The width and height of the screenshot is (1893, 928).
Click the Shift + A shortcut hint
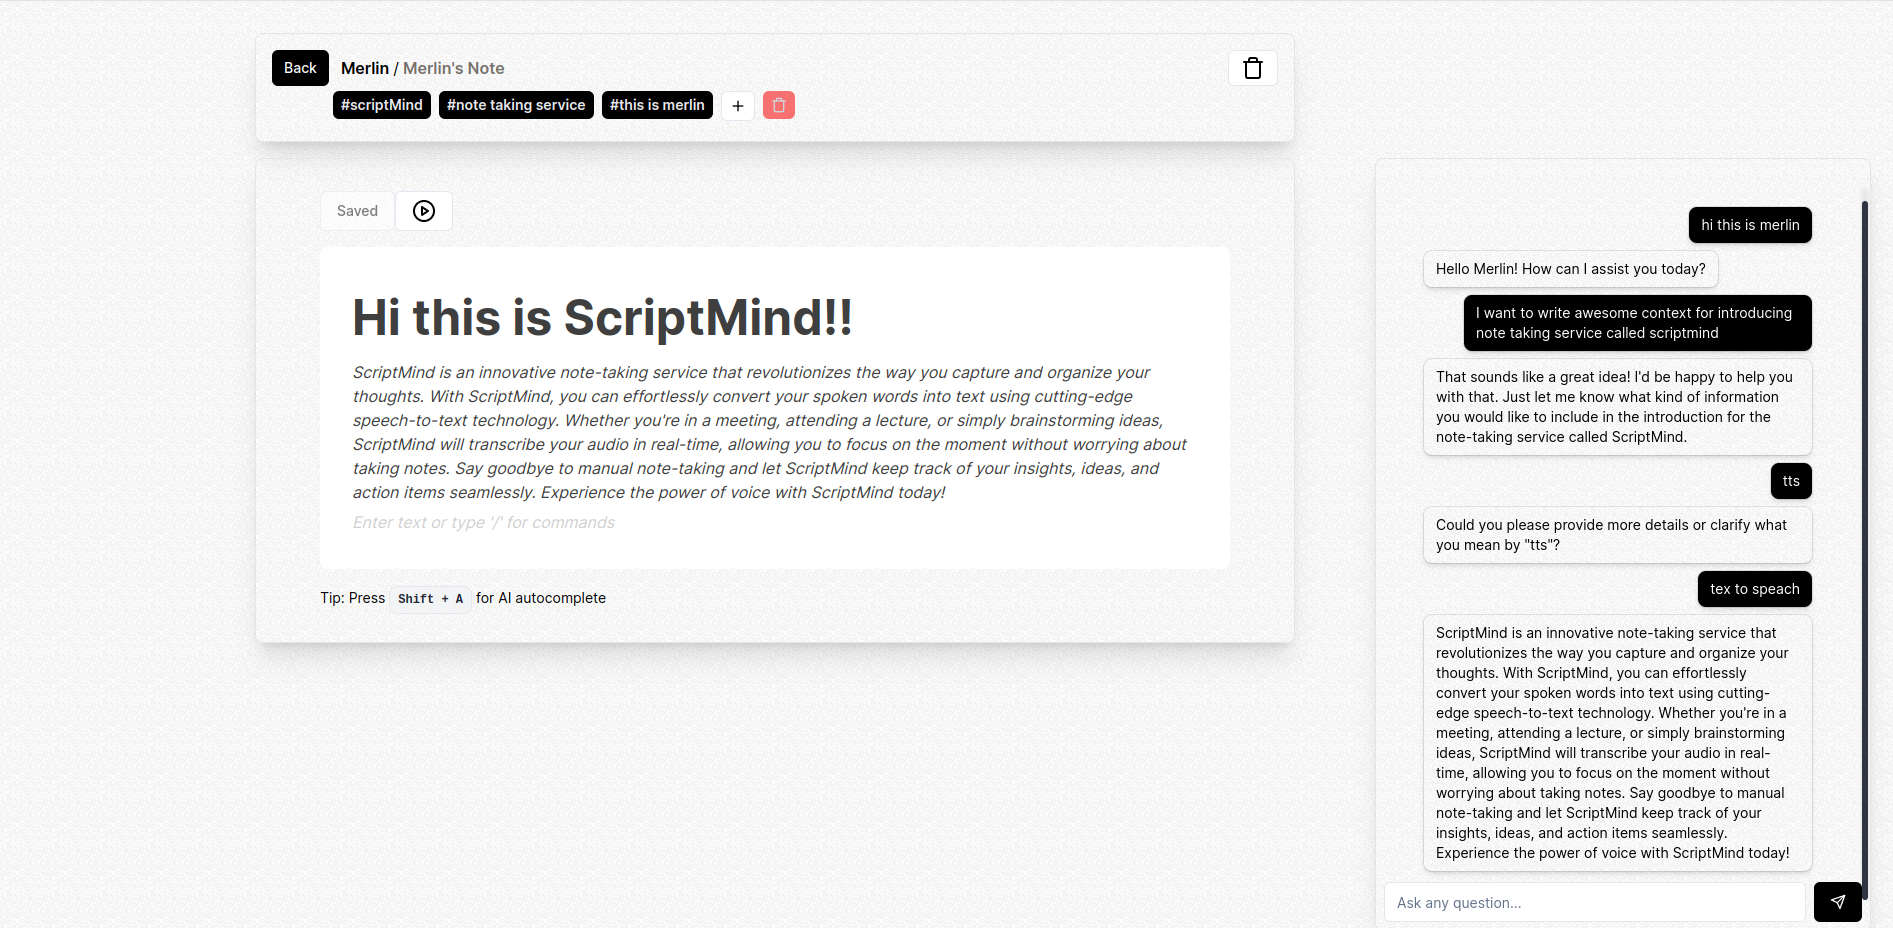[430, 598]
